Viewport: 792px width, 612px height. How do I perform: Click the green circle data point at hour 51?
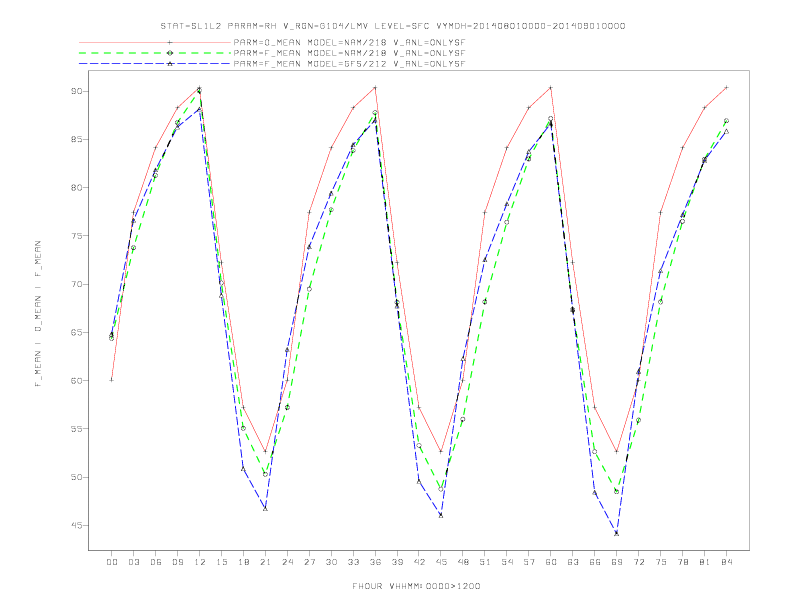pyautogui.click(x=485, y=302)
